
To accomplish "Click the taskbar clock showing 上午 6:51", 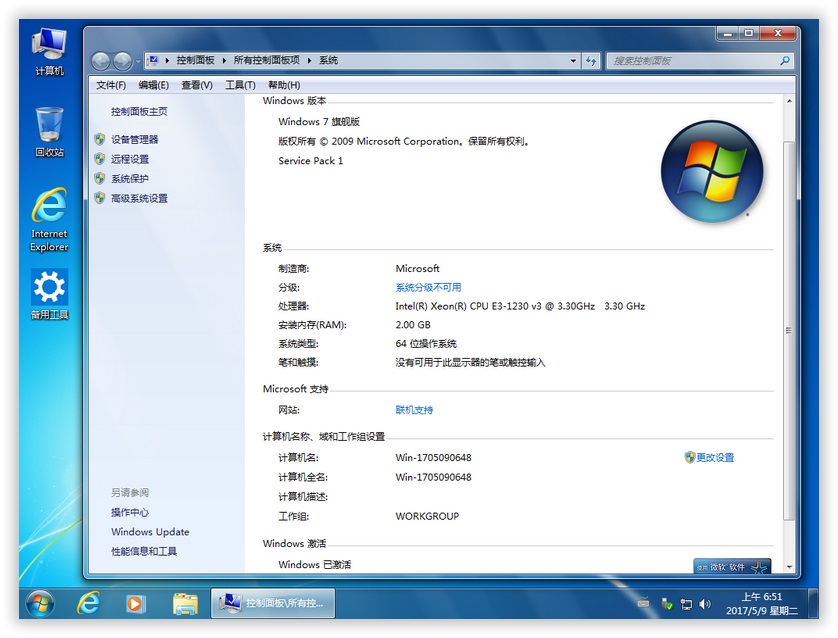I will [762, 604].
